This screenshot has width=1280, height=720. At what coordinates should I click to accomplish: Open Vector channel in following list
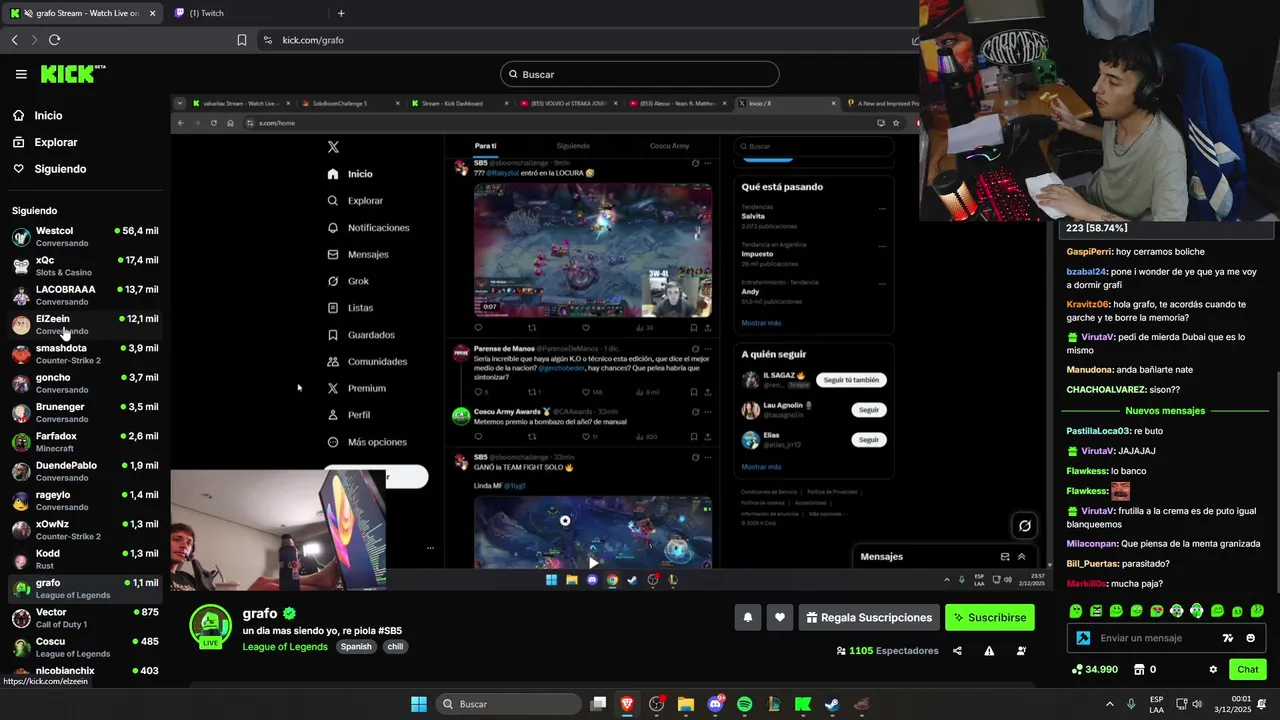coord(85,618)
